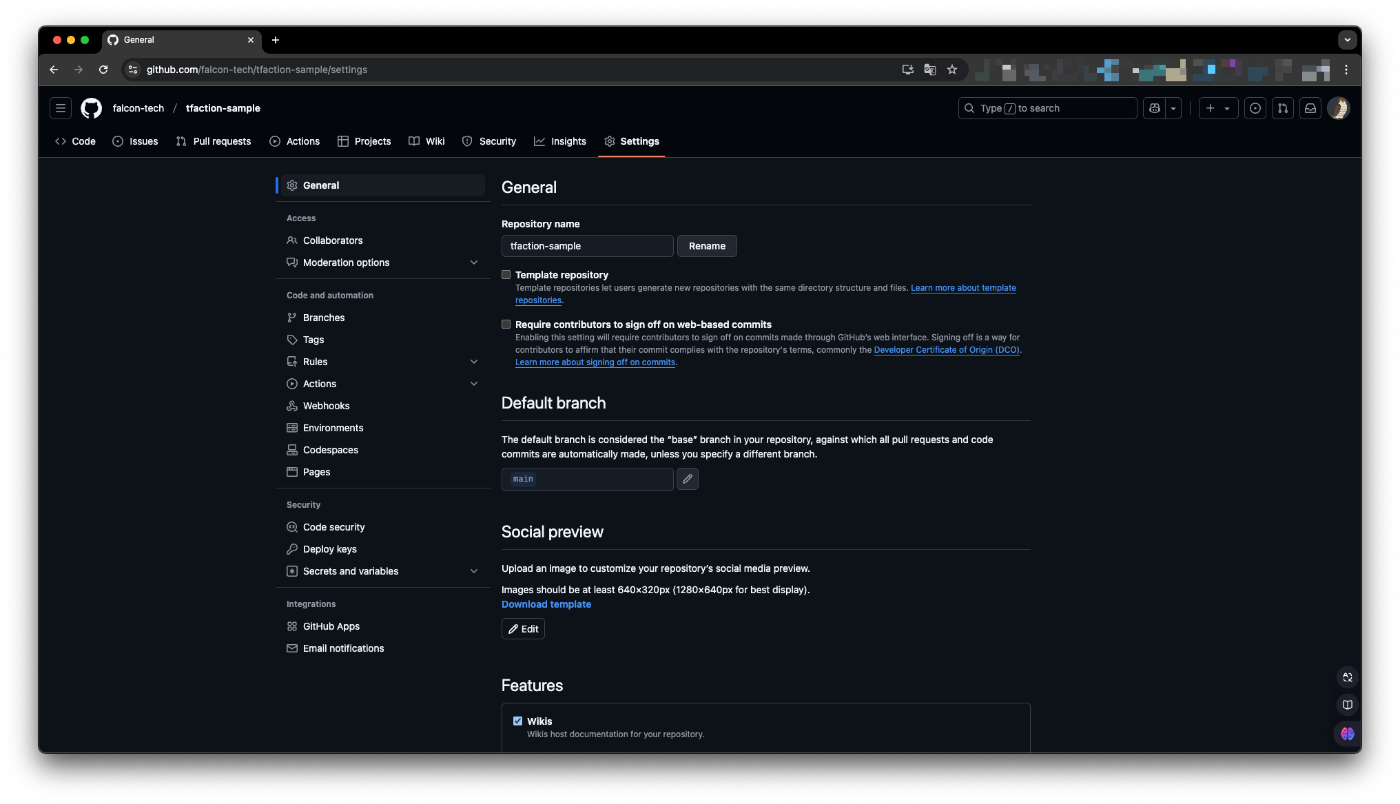Open the user avatar menu

[1338, 108]
